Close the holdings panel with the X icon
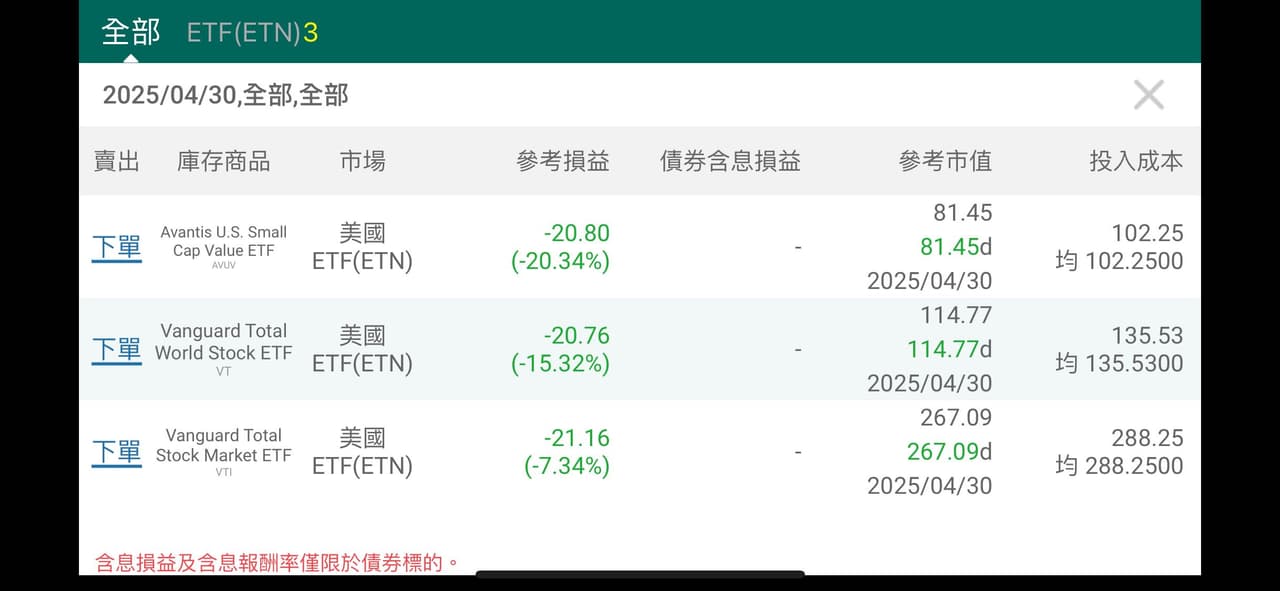The image size is (1280, 591). (1149, 95)
